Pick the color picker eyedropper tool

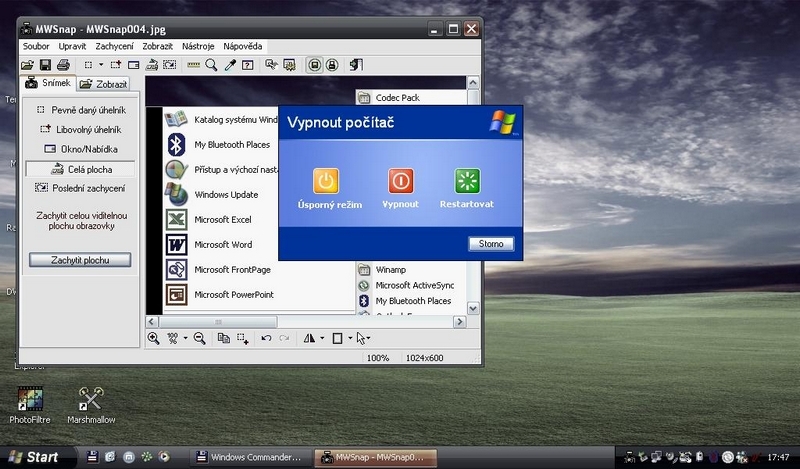tap(229, 65)
